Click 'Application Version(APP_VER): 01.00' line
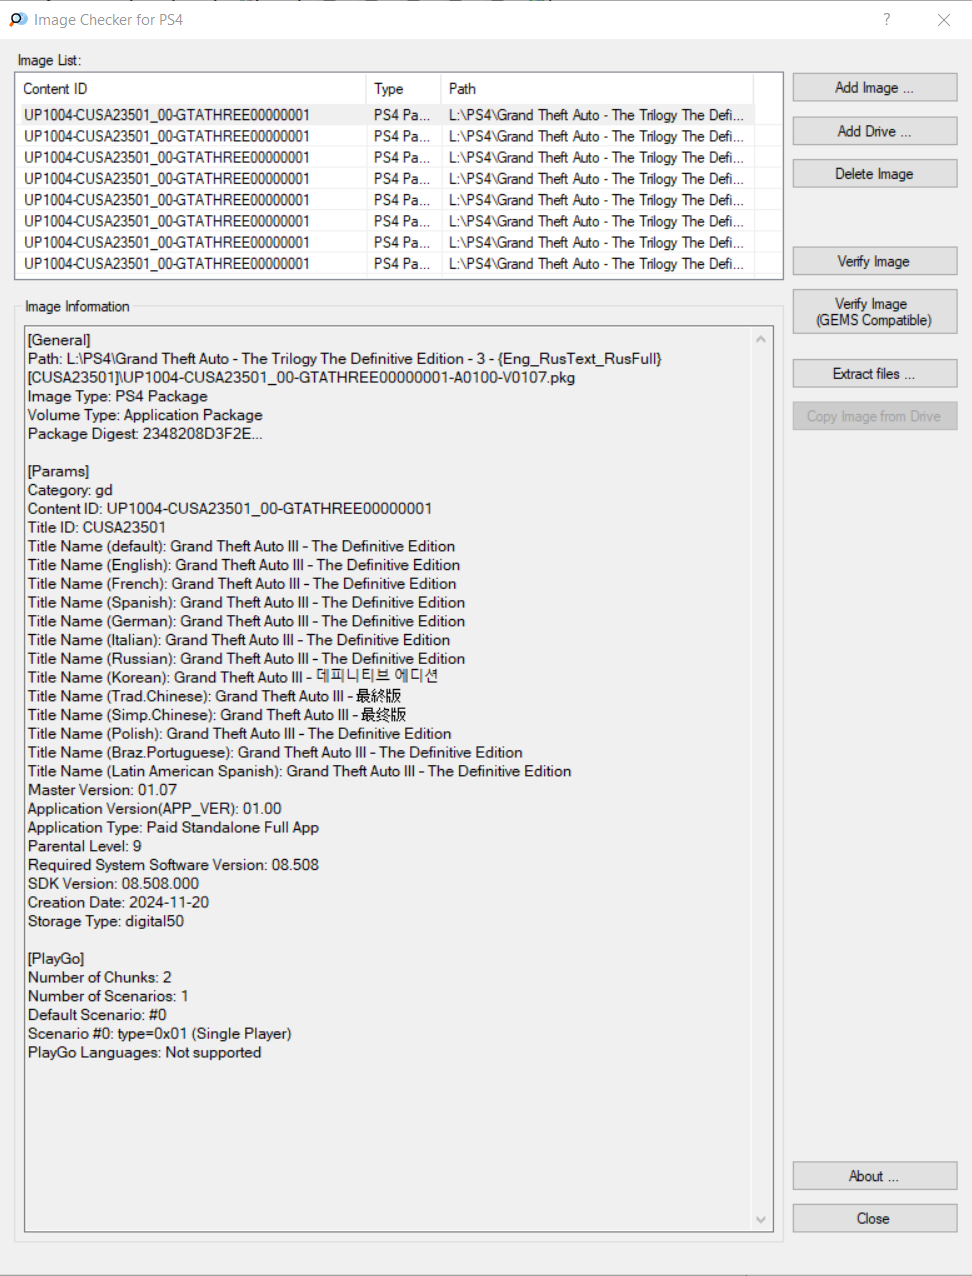The width and height of the screenshot is (972, 1276). pos(155,809)
